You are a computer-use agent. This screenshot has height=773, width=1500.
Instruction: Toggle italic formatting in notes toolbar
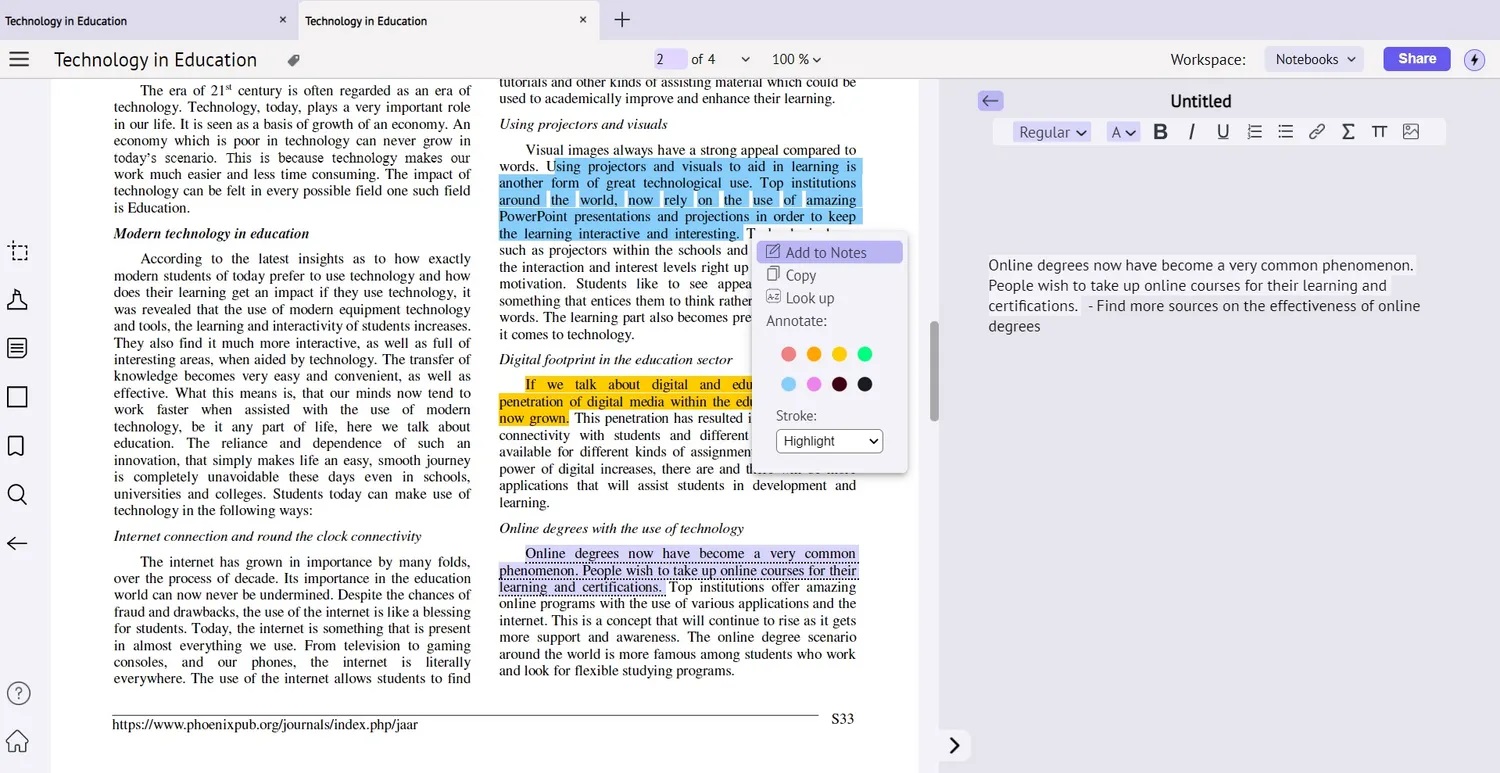pos(1191,132)
